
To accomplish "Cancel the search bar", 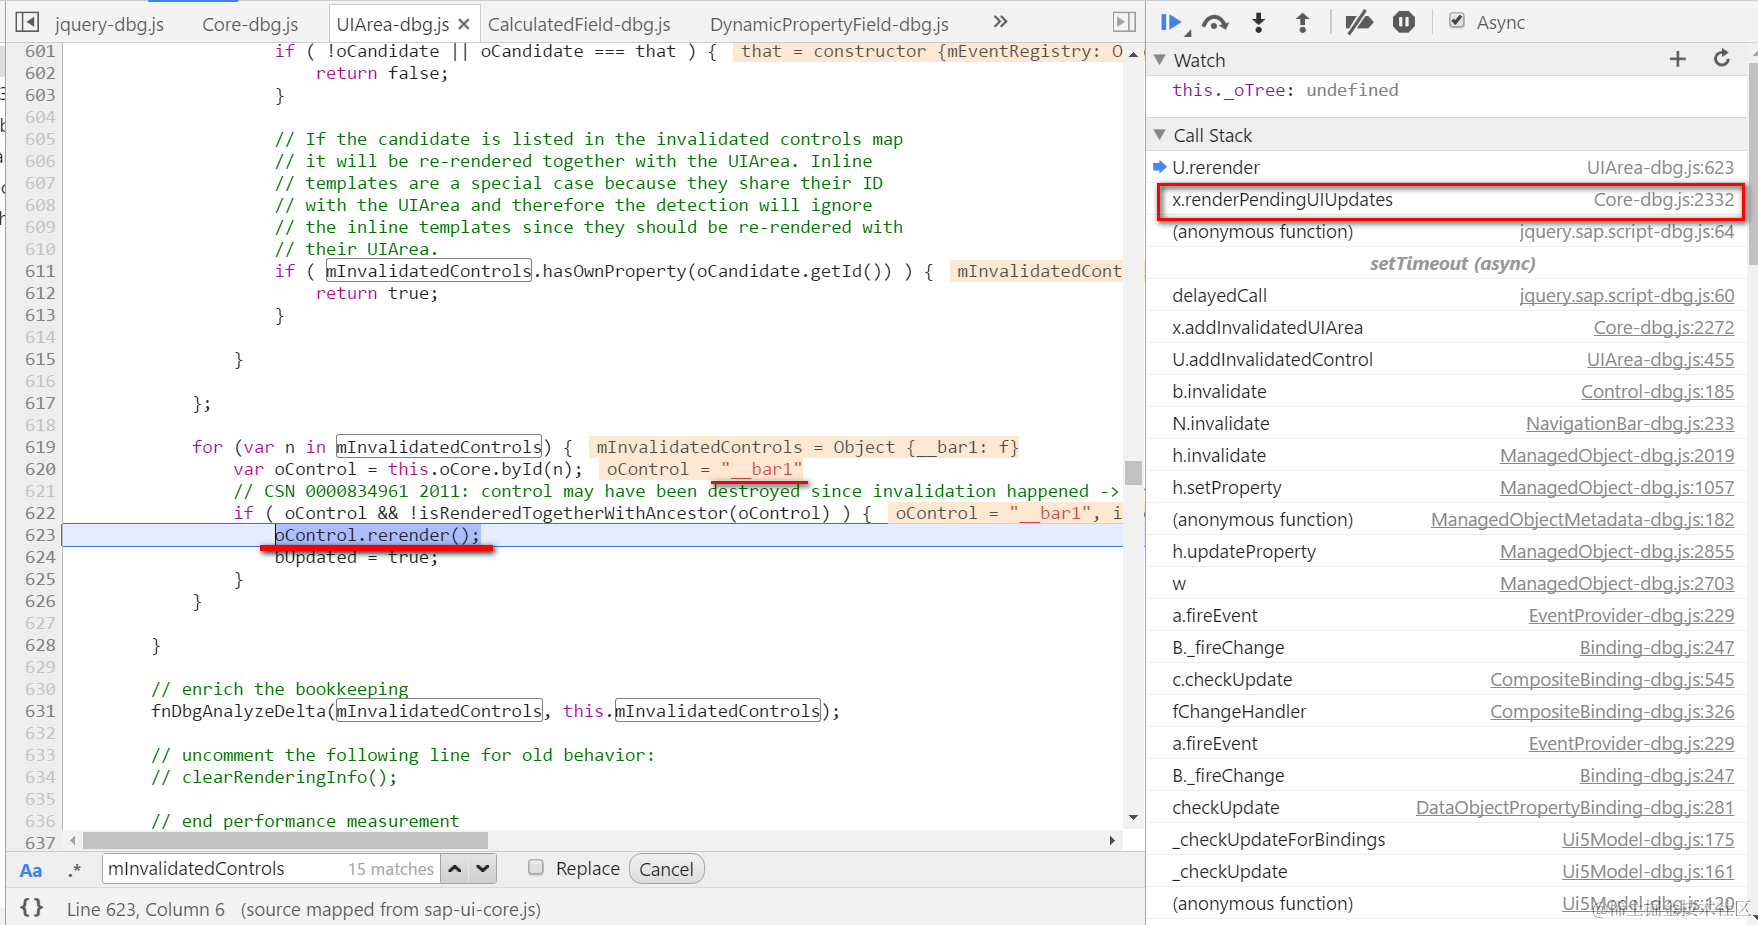I will click(x=666, y=869).
